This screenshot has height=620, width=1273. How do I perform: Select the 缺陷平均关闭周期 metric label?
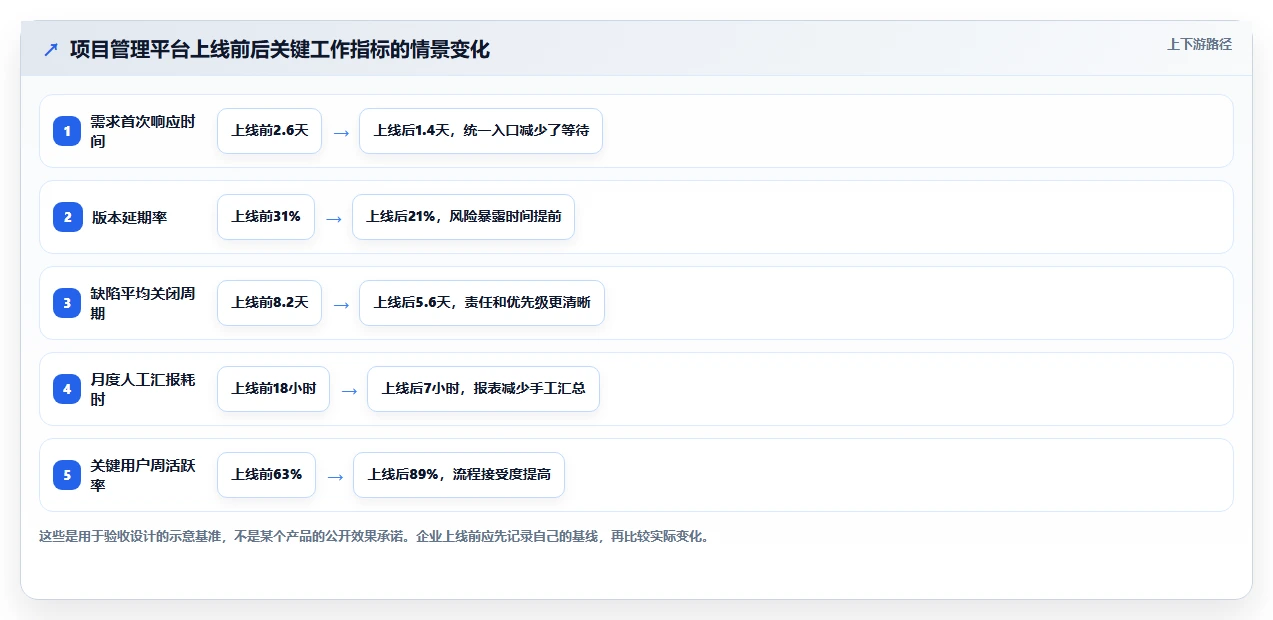143,303
